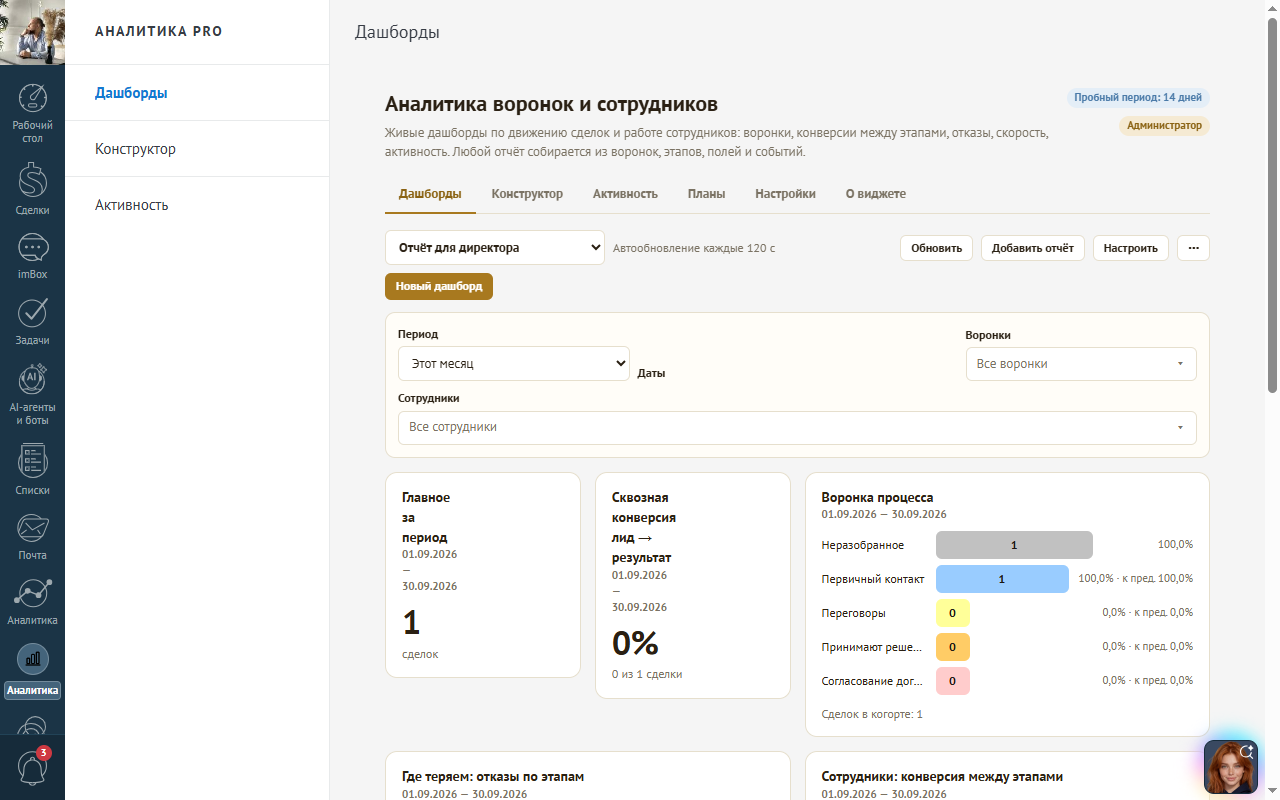Image resolution: width=1280 pixels, height=800 pixels.
Task: Open the Рабочий стол section icon
Action: coord(33,100)
